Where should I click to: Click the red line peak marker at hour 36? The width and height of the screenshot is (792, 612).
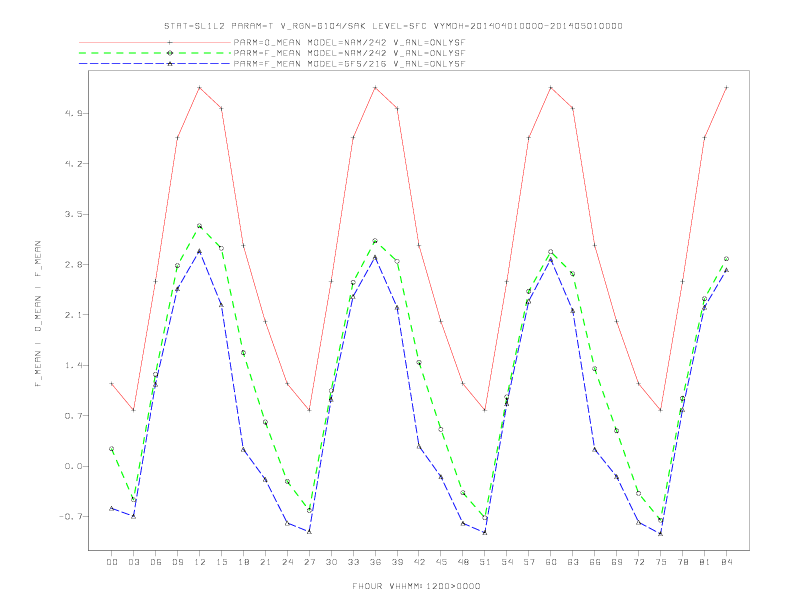[x=375, y=88]
